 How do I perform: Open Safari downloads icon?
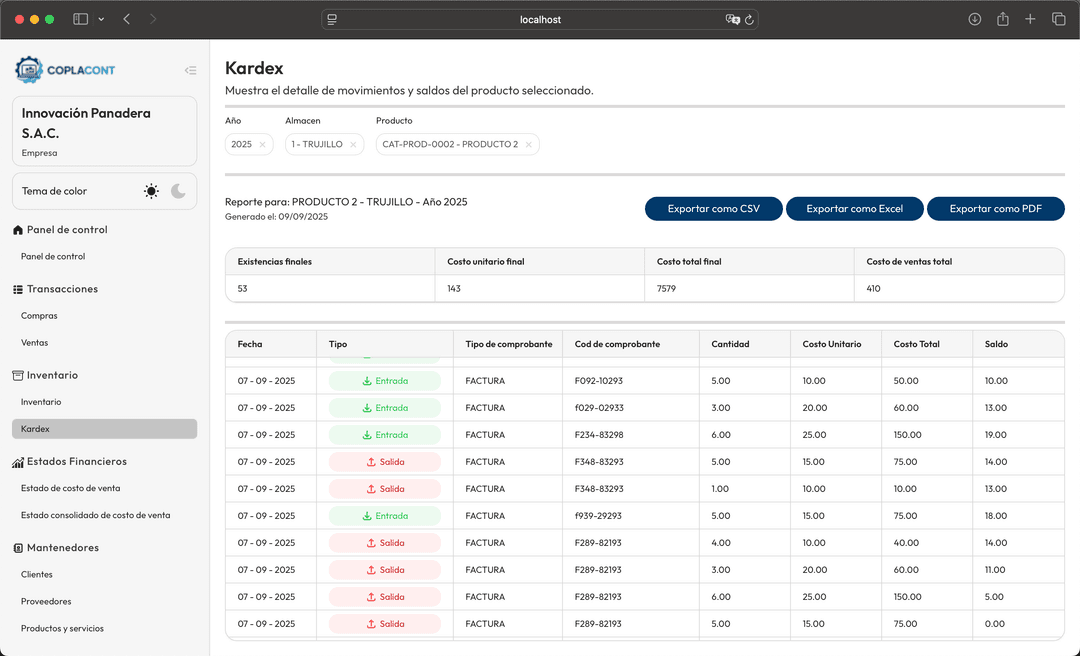point(975,19)
